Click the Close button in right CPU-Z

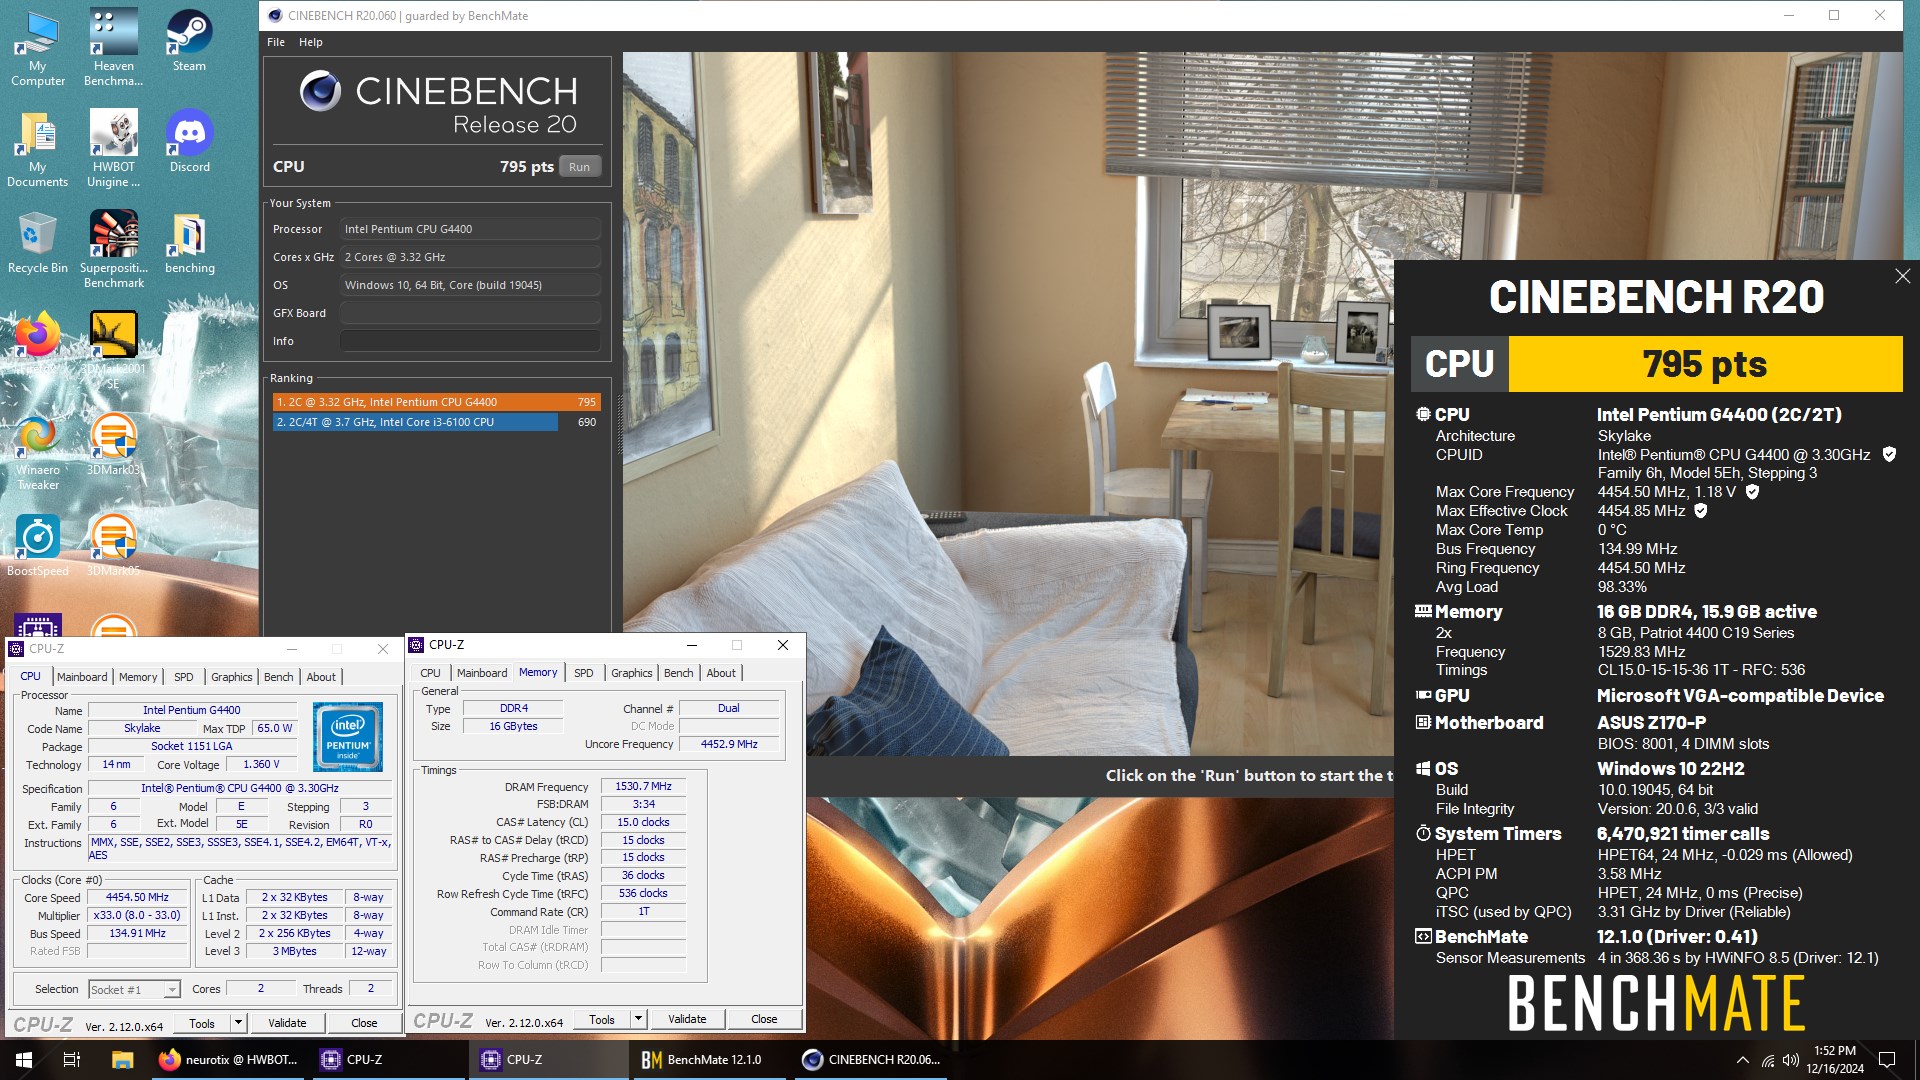pyautogui.click(x=764, y=1019)
